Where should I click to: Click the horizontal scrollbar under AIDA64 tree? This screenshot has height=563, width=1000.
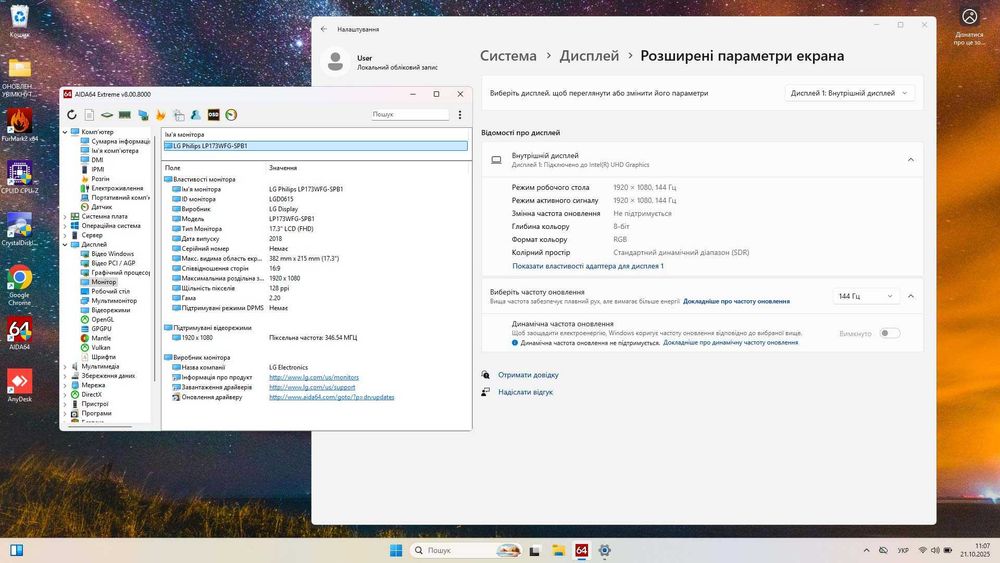pyautogui.click(x=99, y=426)
